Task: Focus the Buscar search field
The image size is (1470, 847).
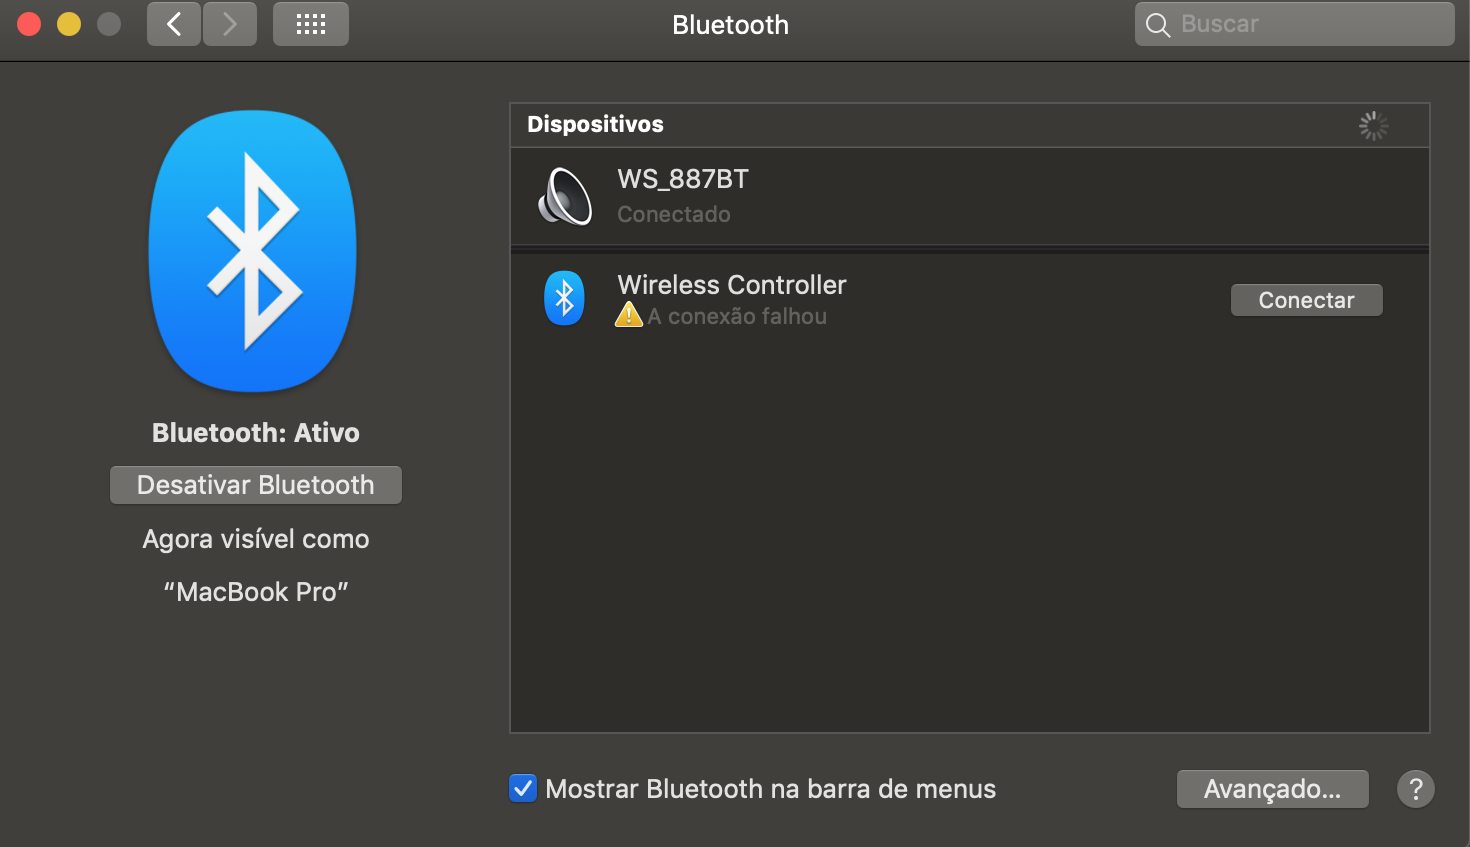Action: 1295,24
